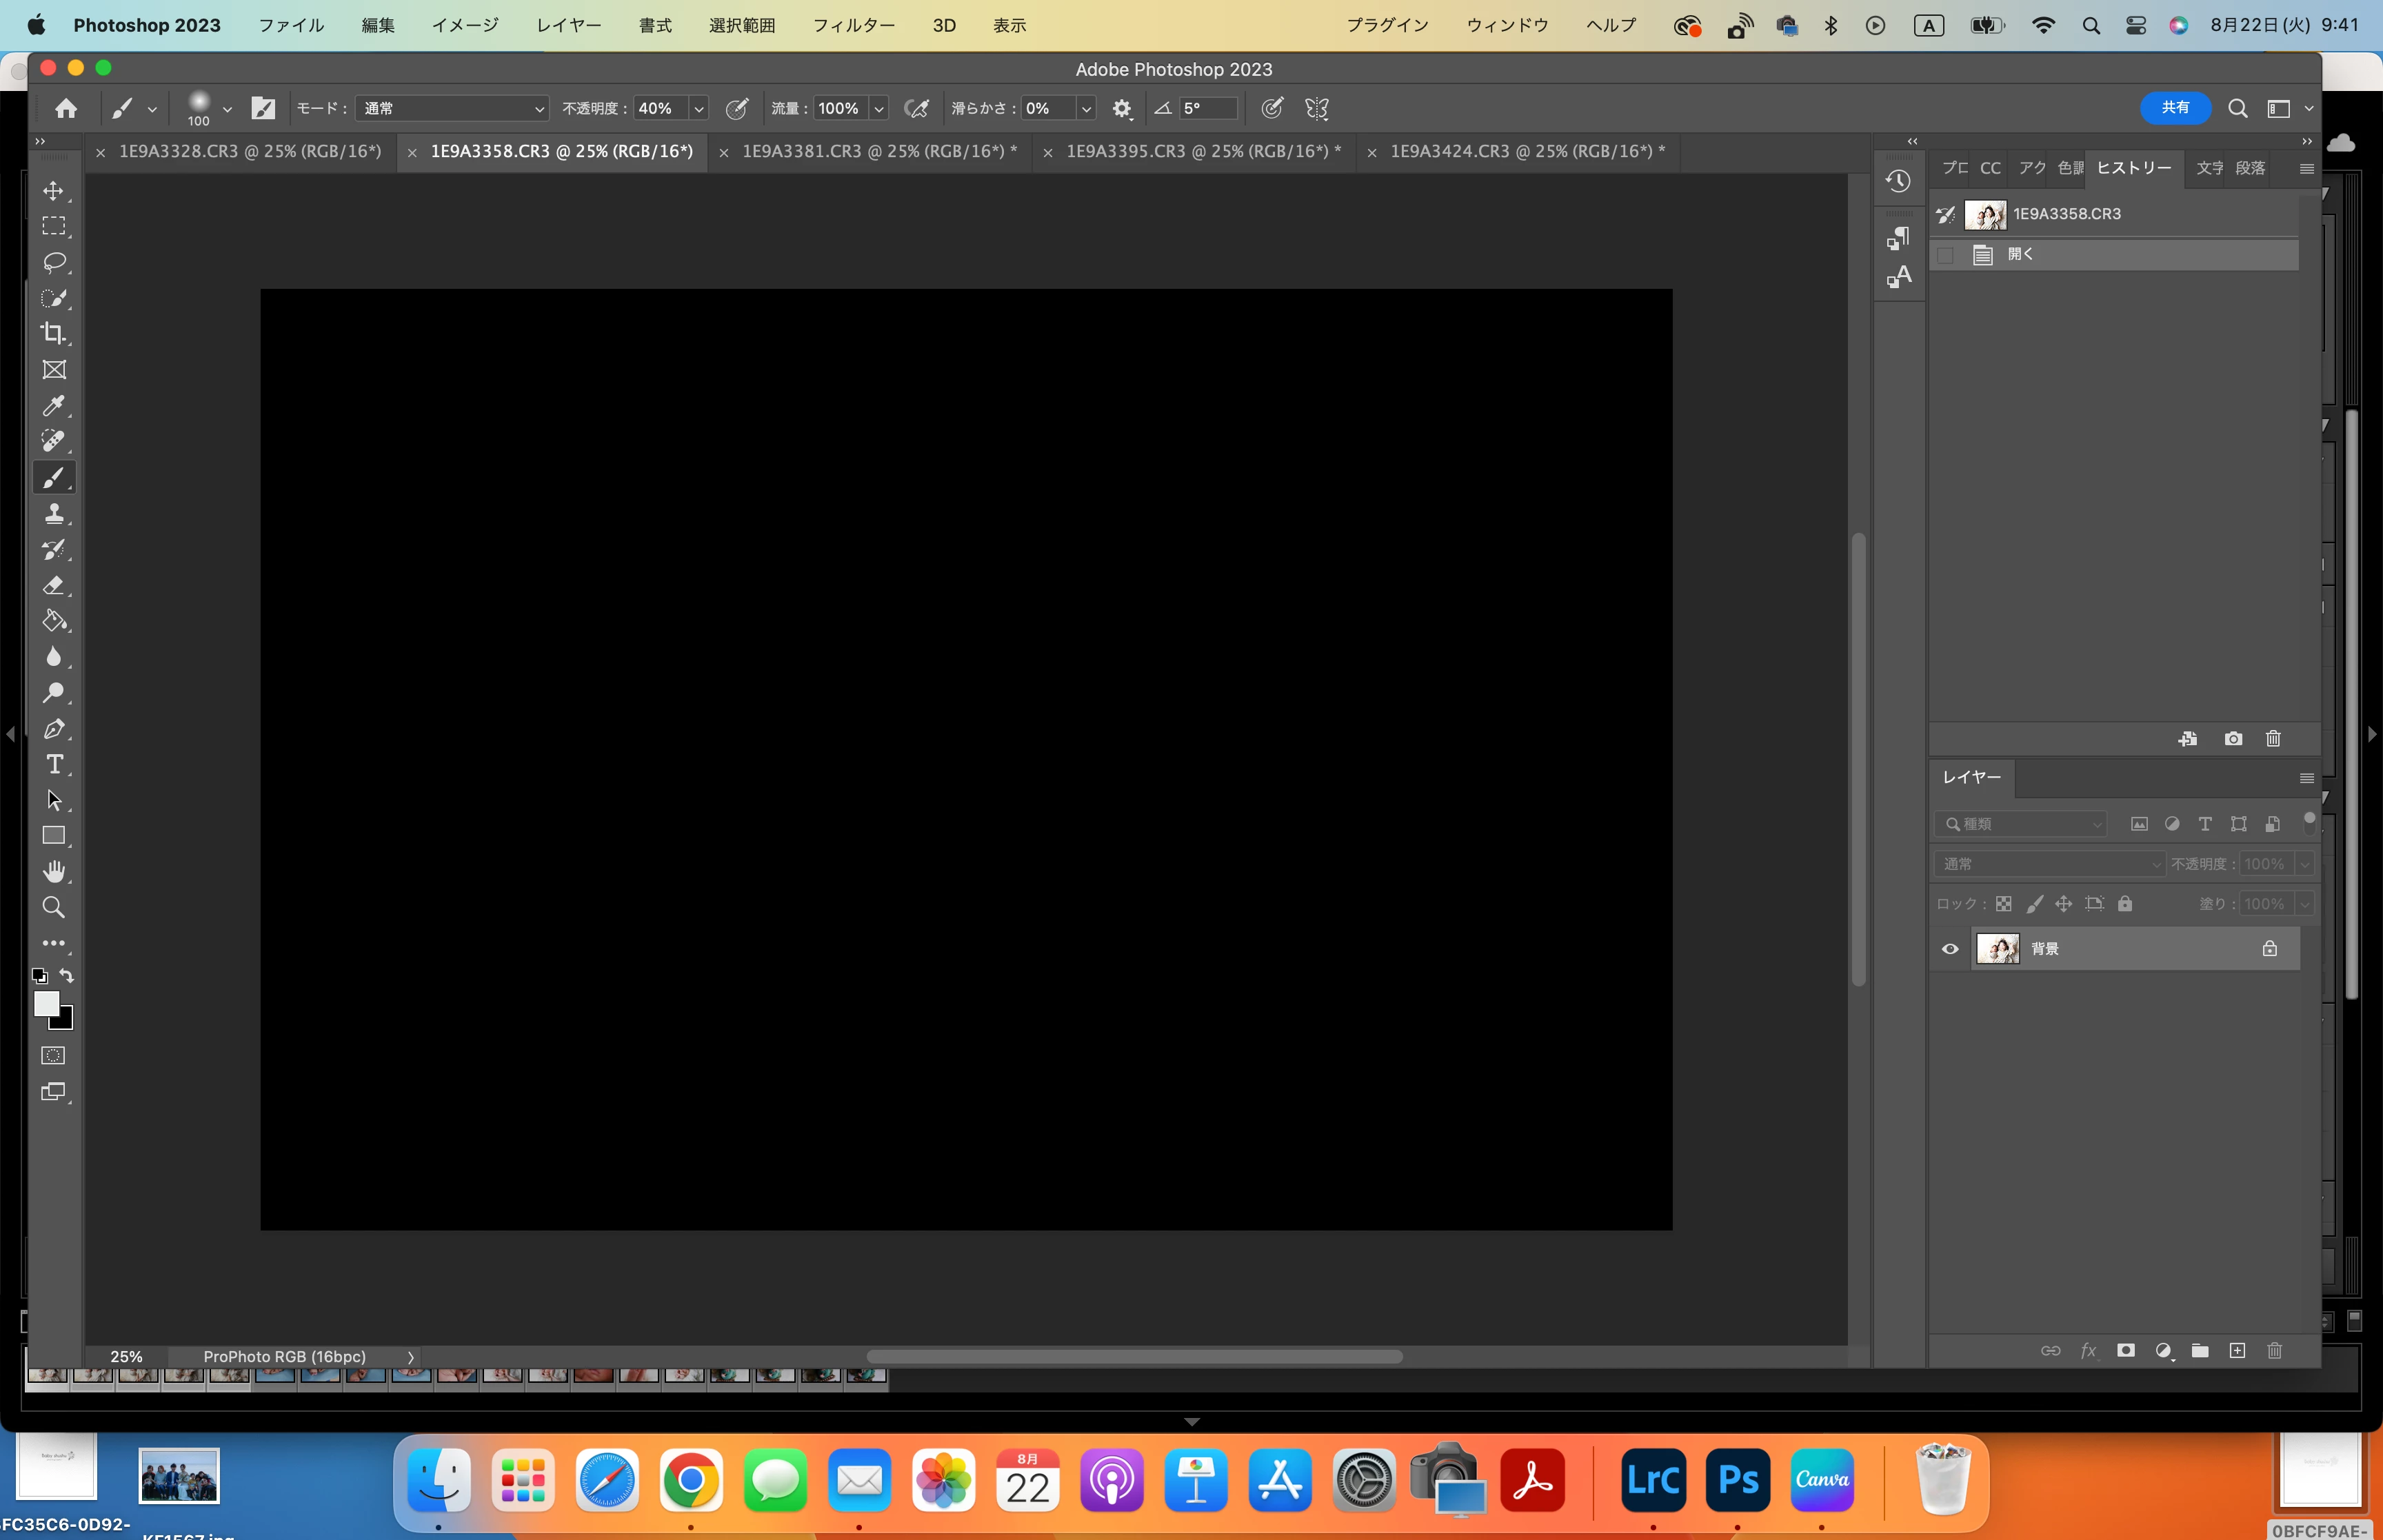
Task: Create new snapshot in History panel
Action: coord(2232,738)
